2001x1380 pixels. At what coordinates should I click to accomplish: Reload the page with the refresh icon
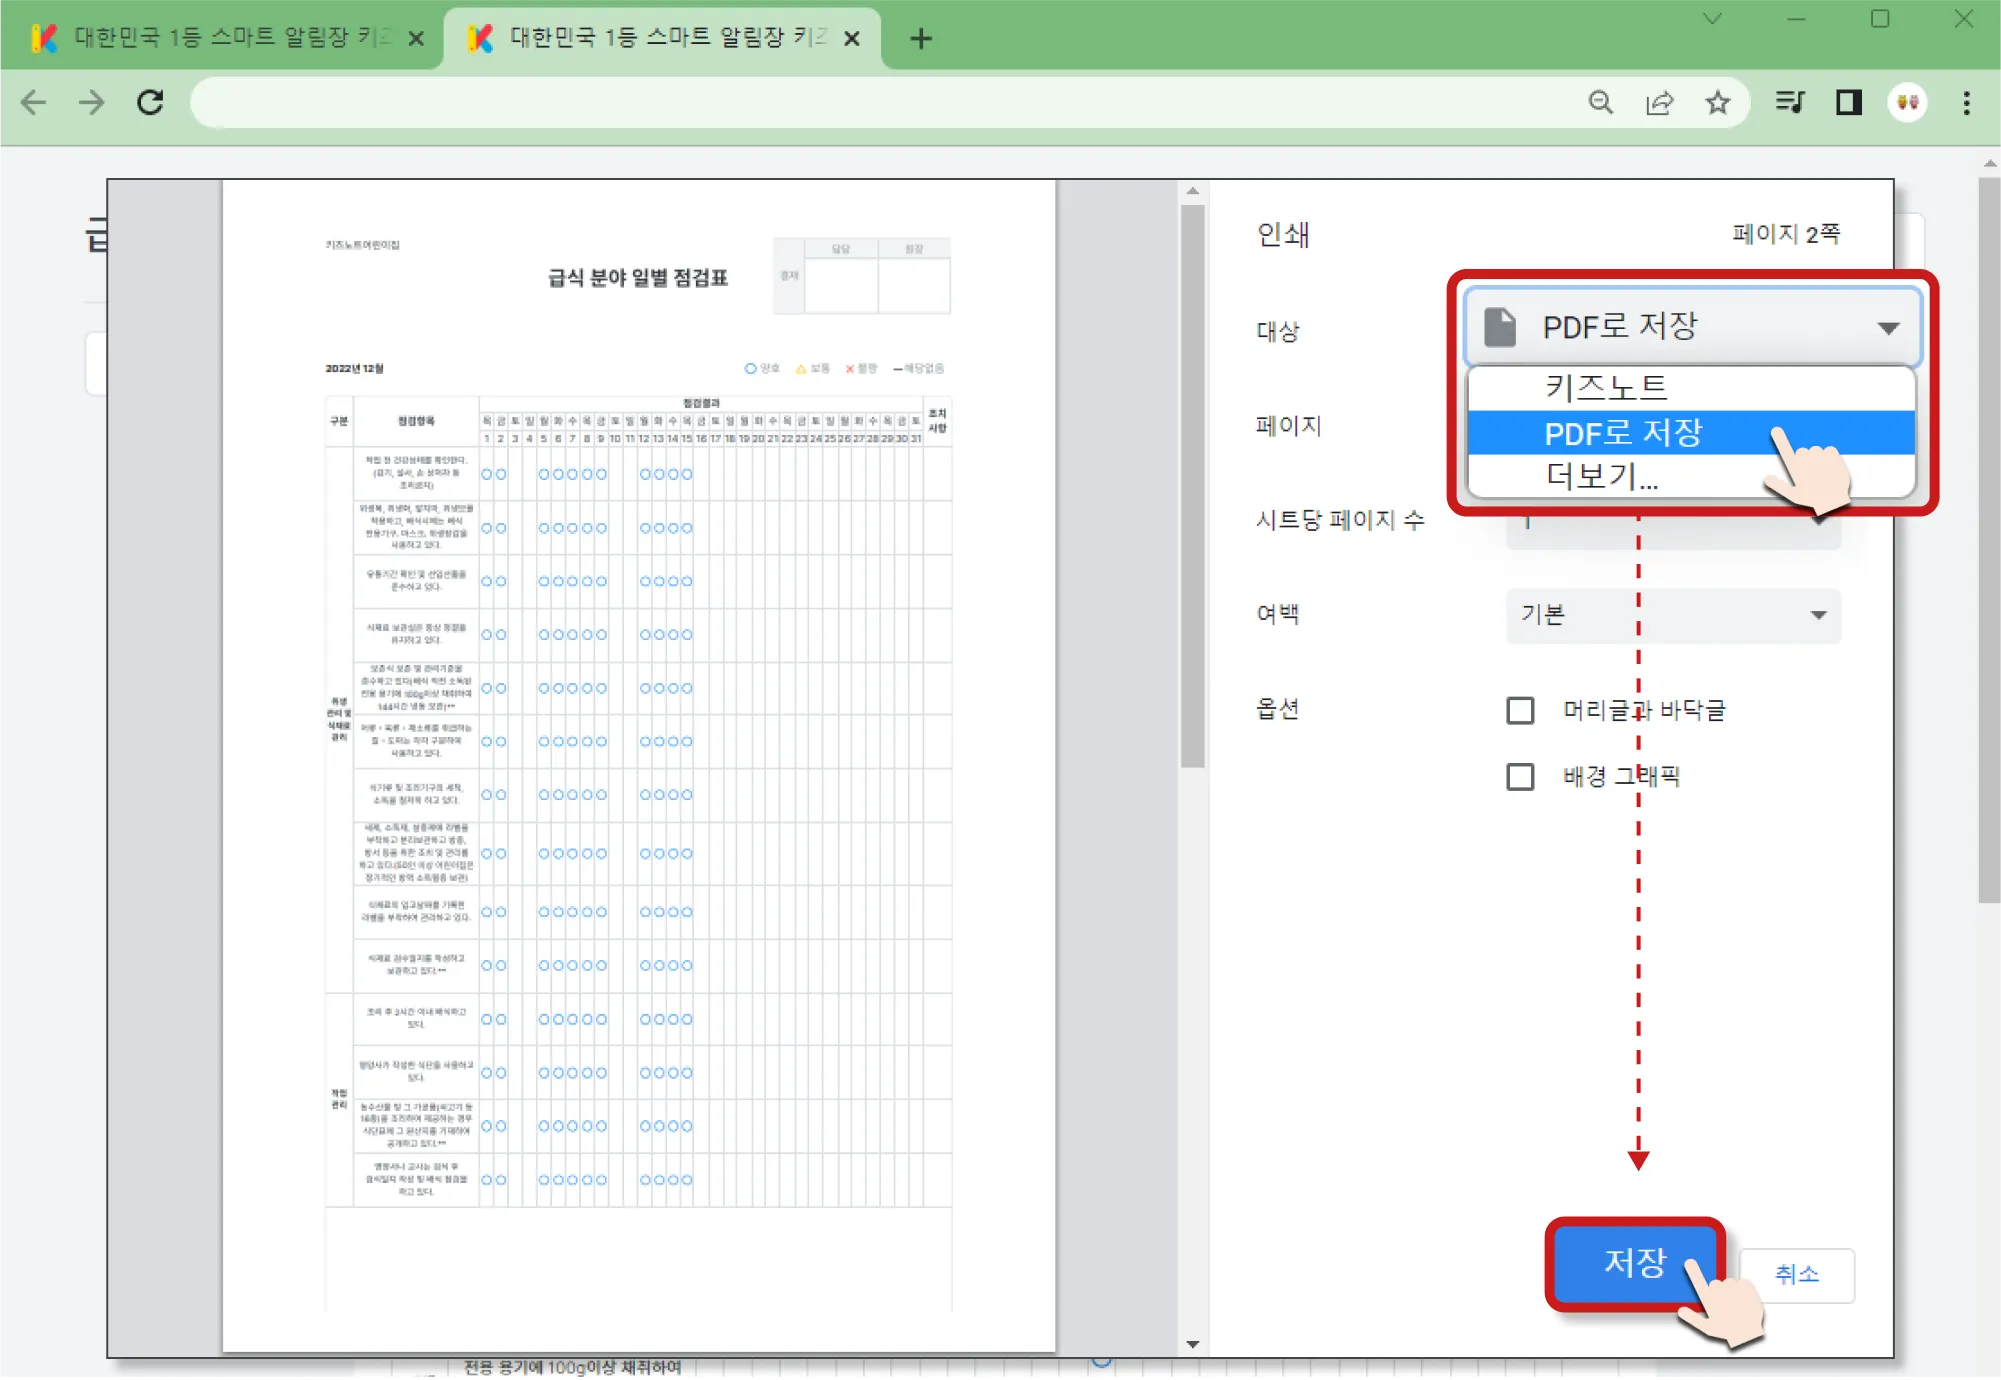(151, 102)
